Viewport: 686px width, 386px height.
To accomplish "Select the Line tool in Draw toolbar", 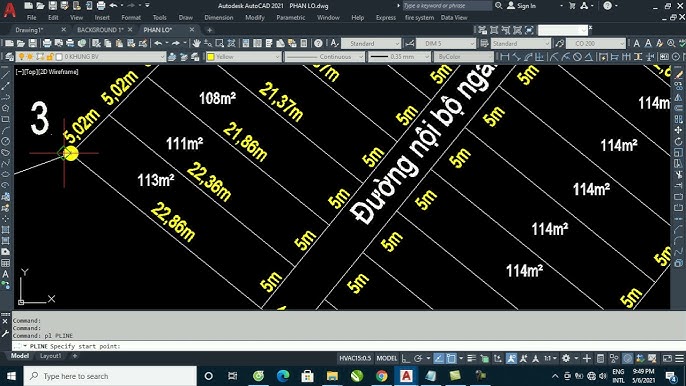I will tap(5, 75).
